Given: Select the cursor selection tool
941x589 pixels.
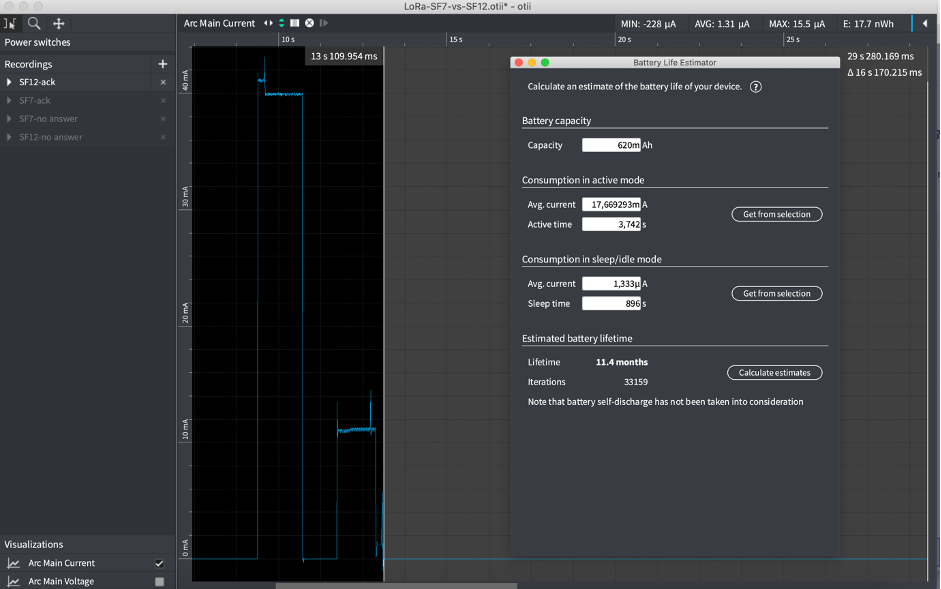Looking at the screenshot, I should click(10, 23).
